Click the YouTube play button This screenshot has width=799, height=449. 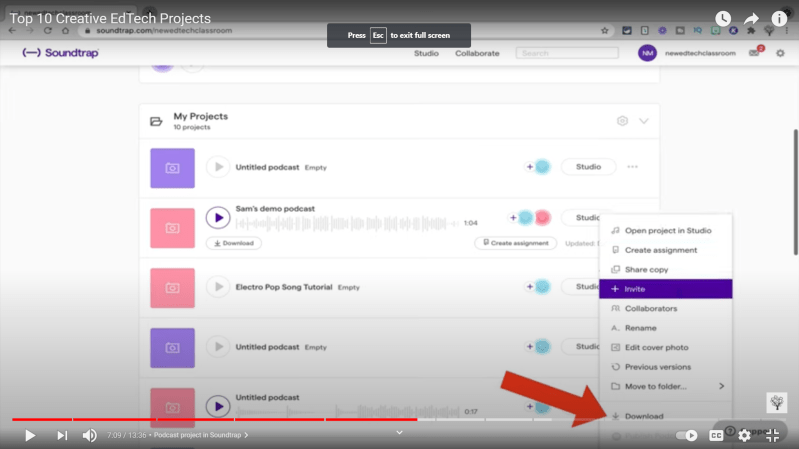tap(30, 435)
